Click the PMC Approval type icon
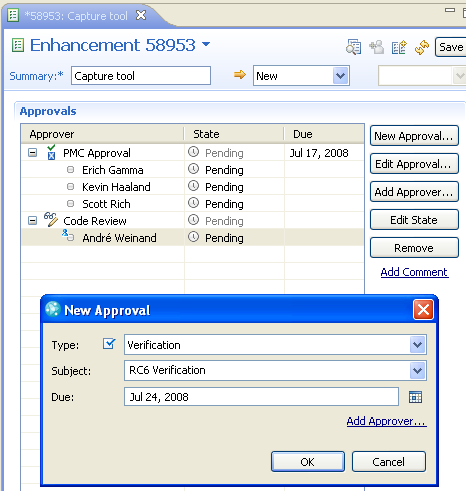This screenshot has width=466, height=491. point(51,152)
